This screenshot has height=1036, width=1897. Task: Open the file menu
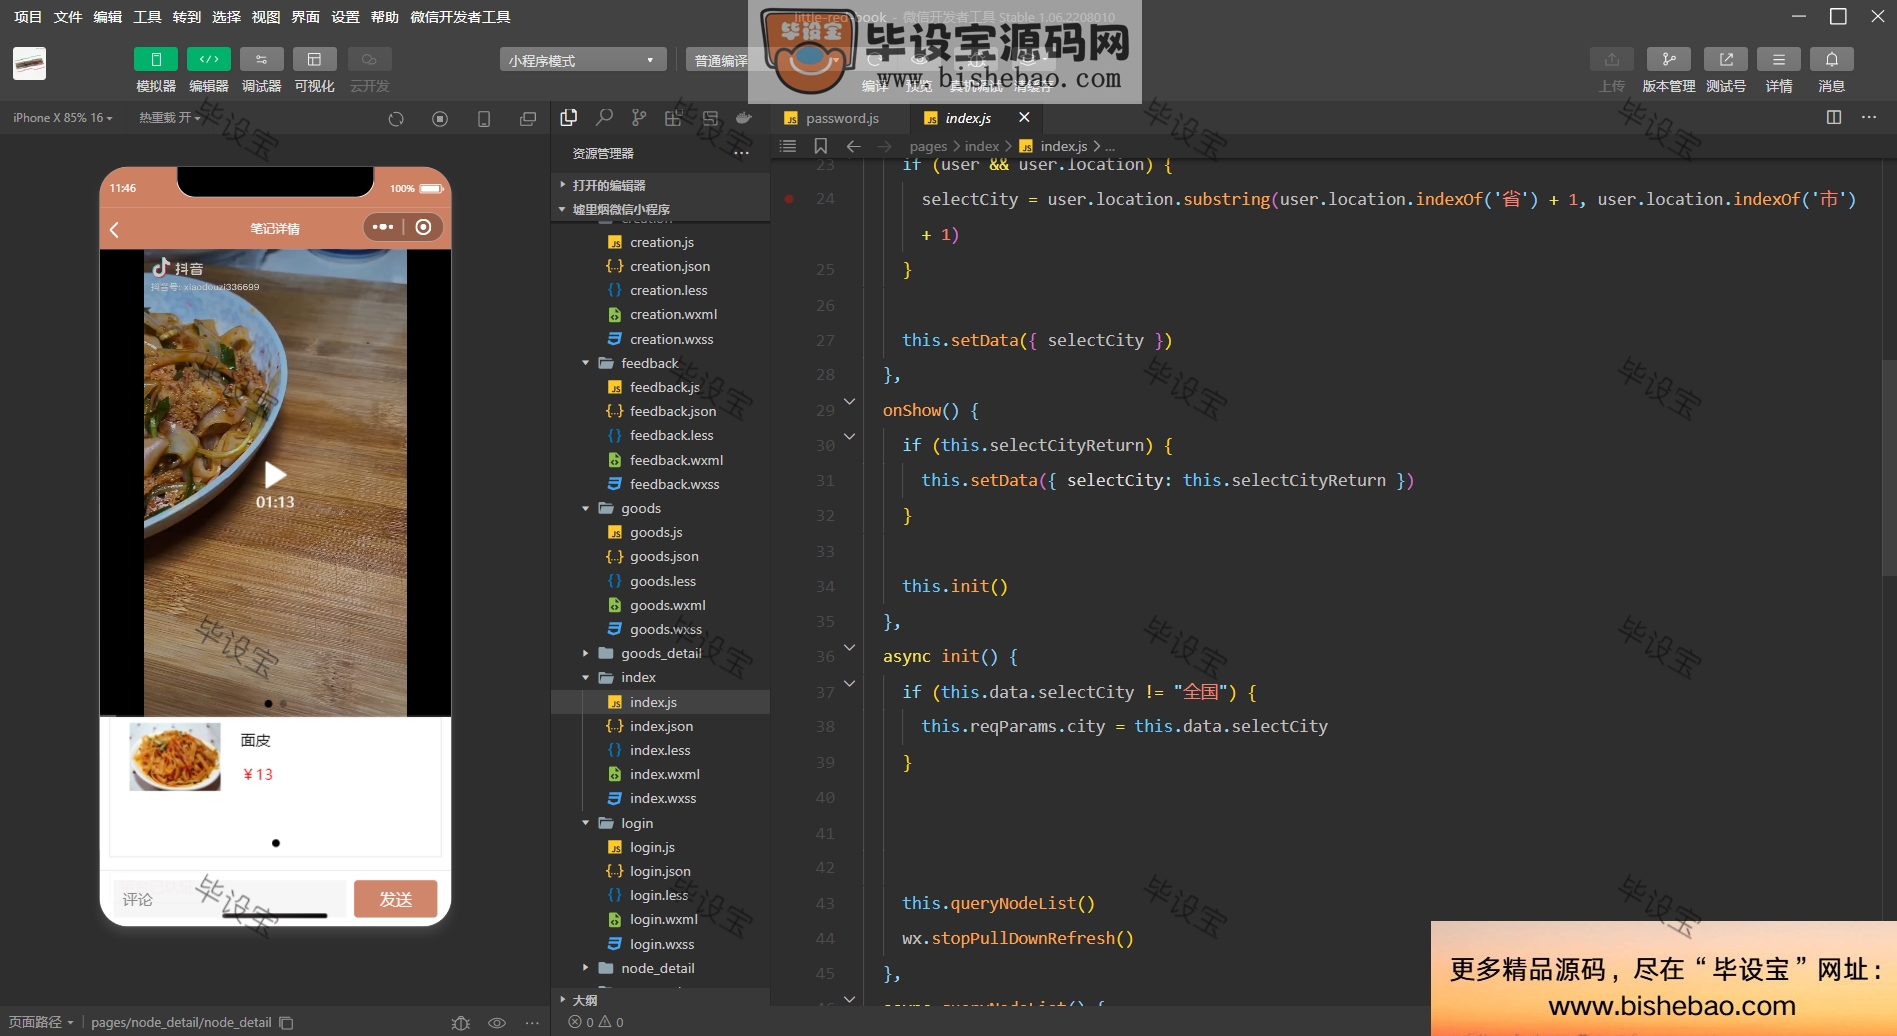(68, 17)
